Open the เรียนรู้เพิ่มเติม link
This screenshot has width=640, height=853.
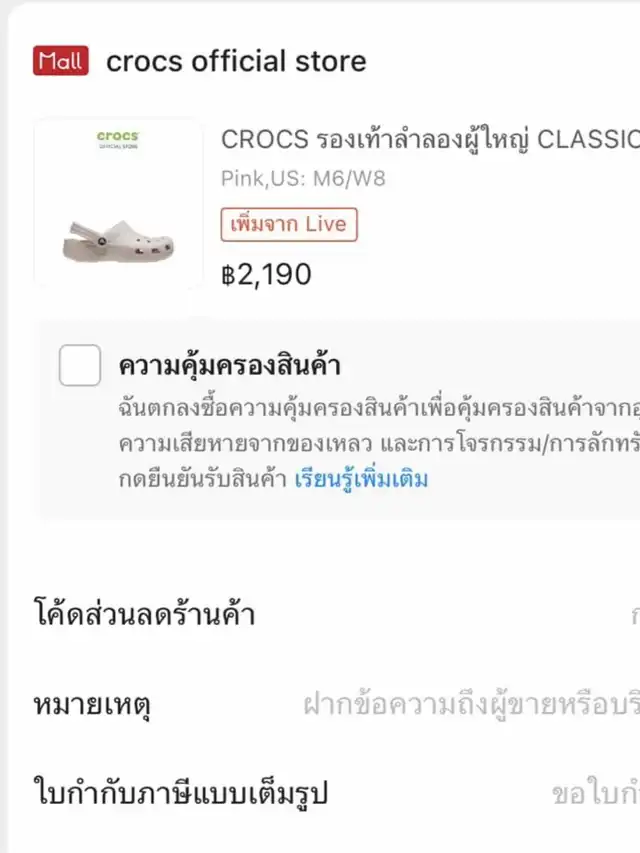coord(361,479)
